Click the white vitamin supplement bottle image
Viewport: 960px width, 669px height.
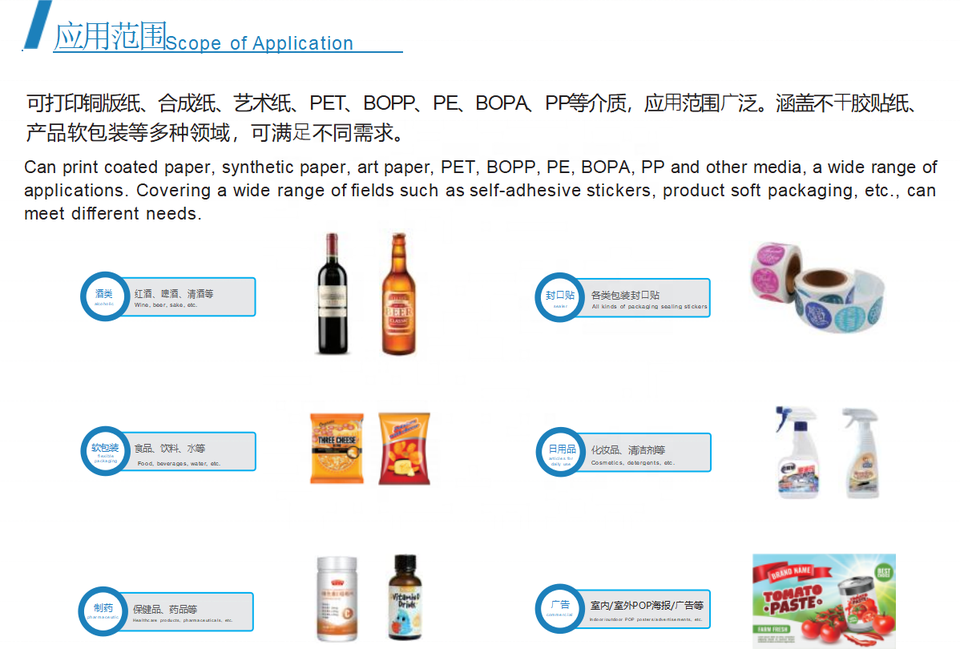coord(337,599)
